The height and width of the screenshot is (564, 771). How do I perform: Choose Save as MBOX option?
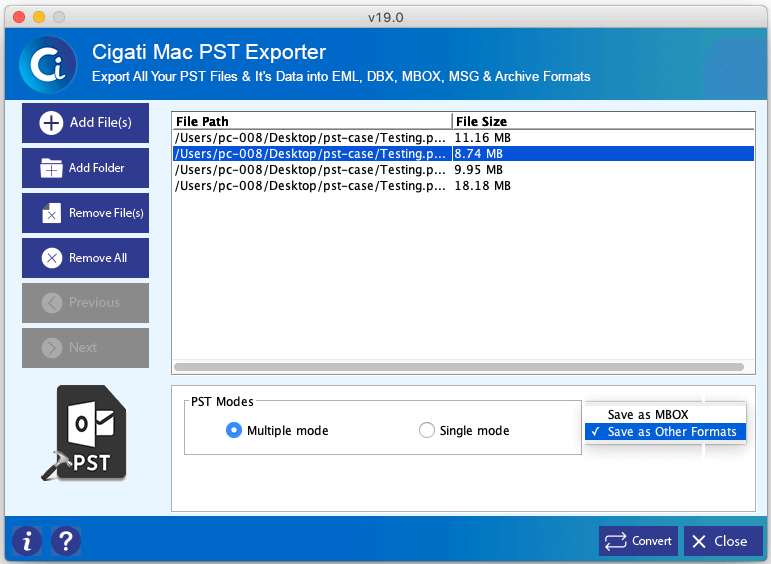665,415
